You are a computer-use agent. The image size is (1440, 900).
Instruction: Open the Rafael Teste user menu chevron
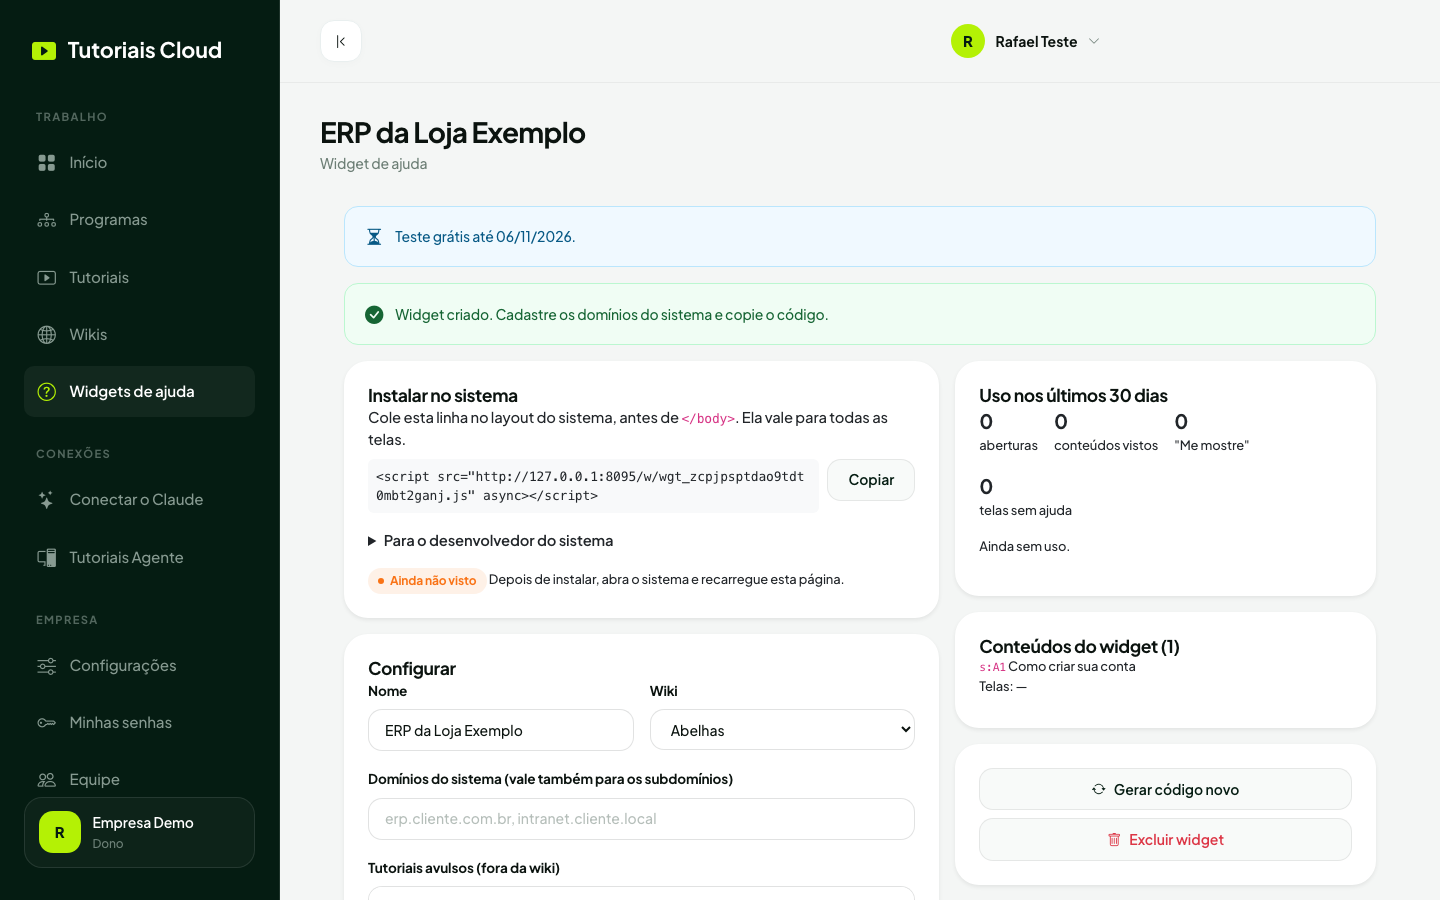pos(1094,41)
